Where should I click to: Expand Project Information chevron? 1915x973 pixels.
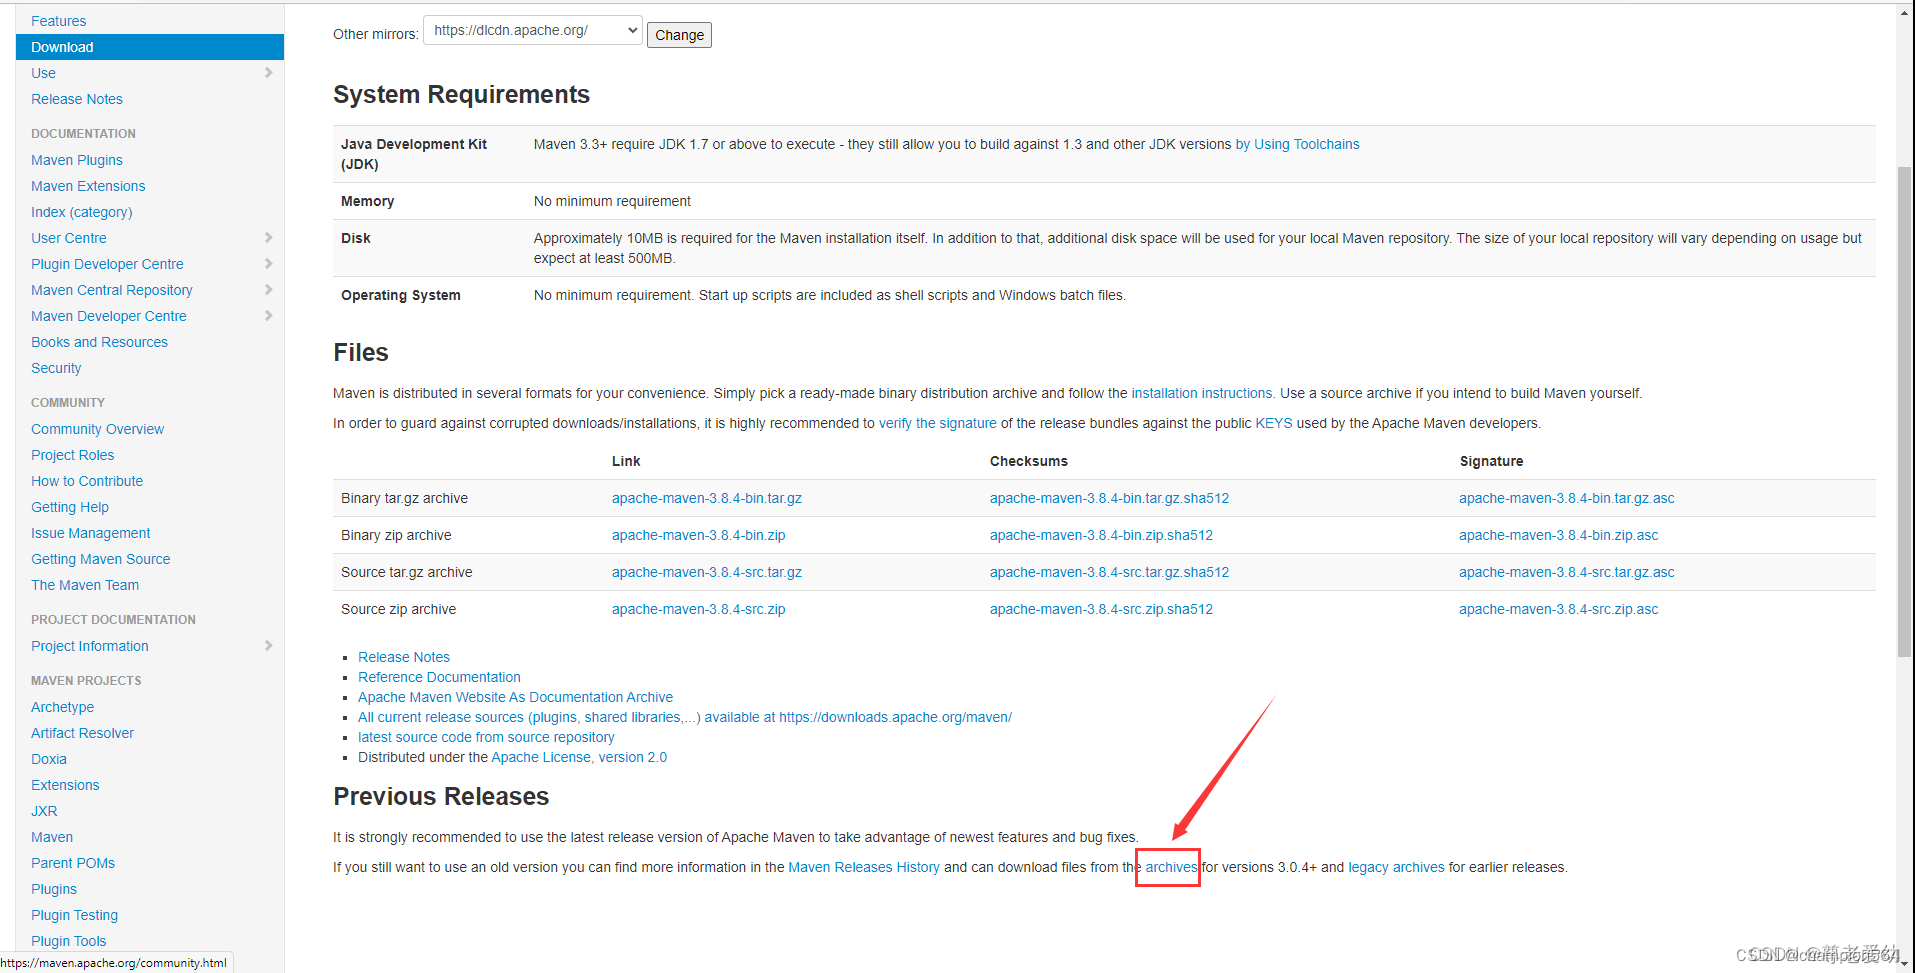268,646
